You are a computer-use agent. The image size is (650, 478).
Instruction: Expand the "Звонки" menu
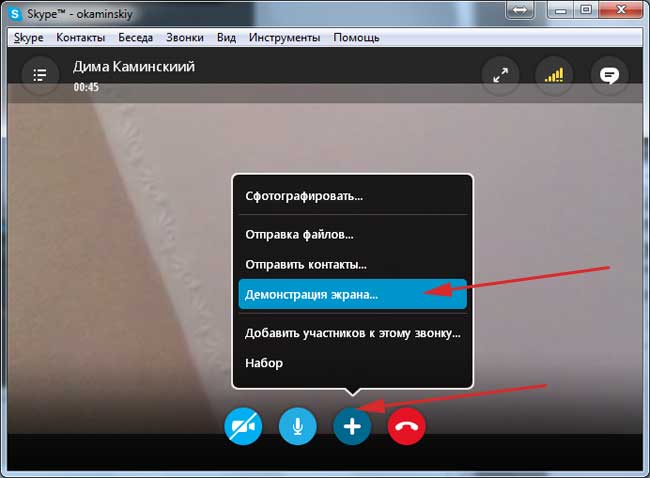(x=184, y=38)
